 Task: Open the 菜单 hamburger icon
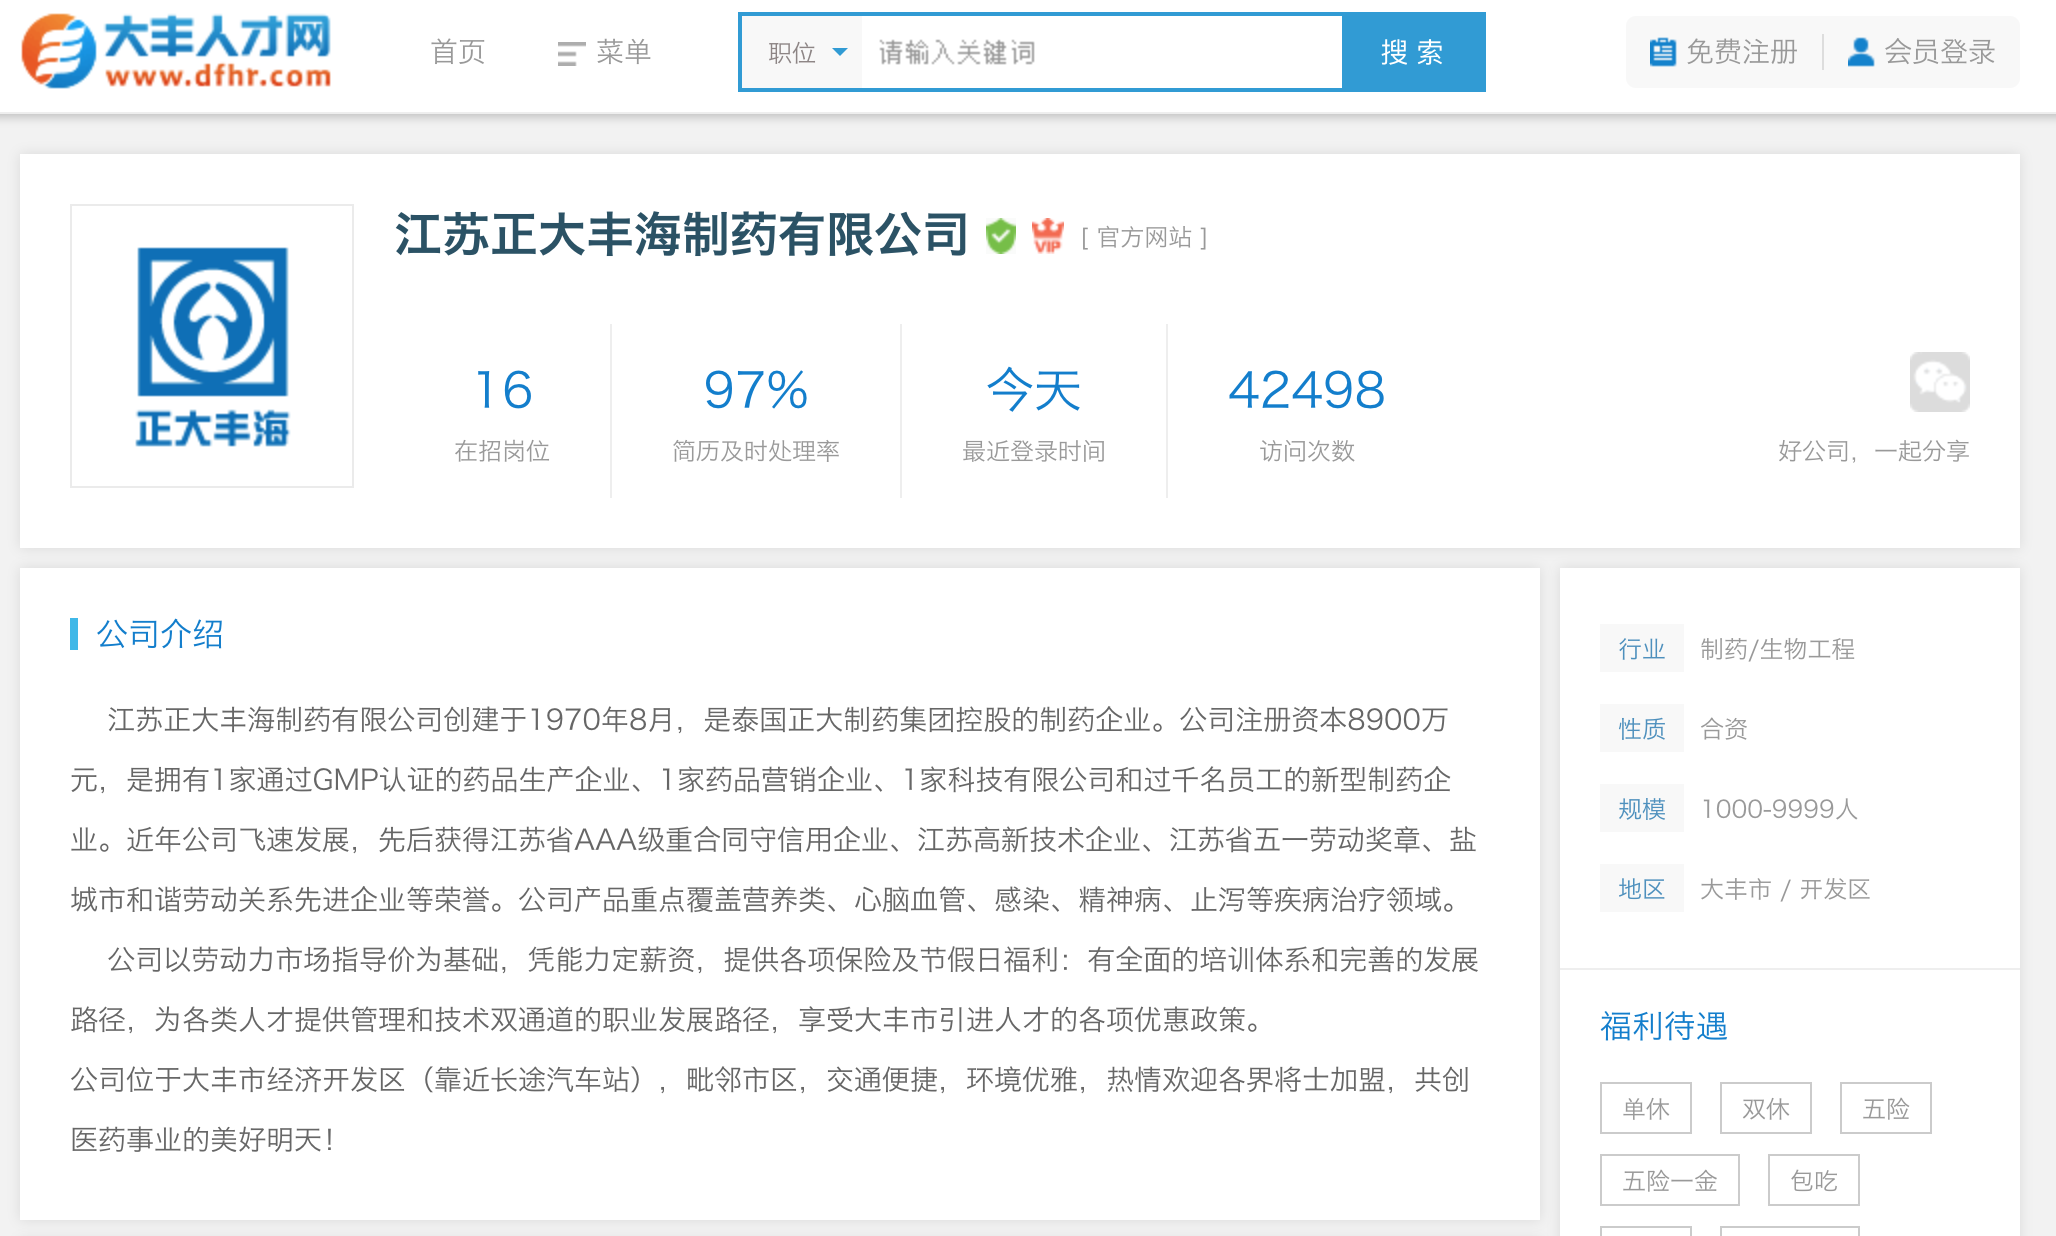(x=570, y=54)
